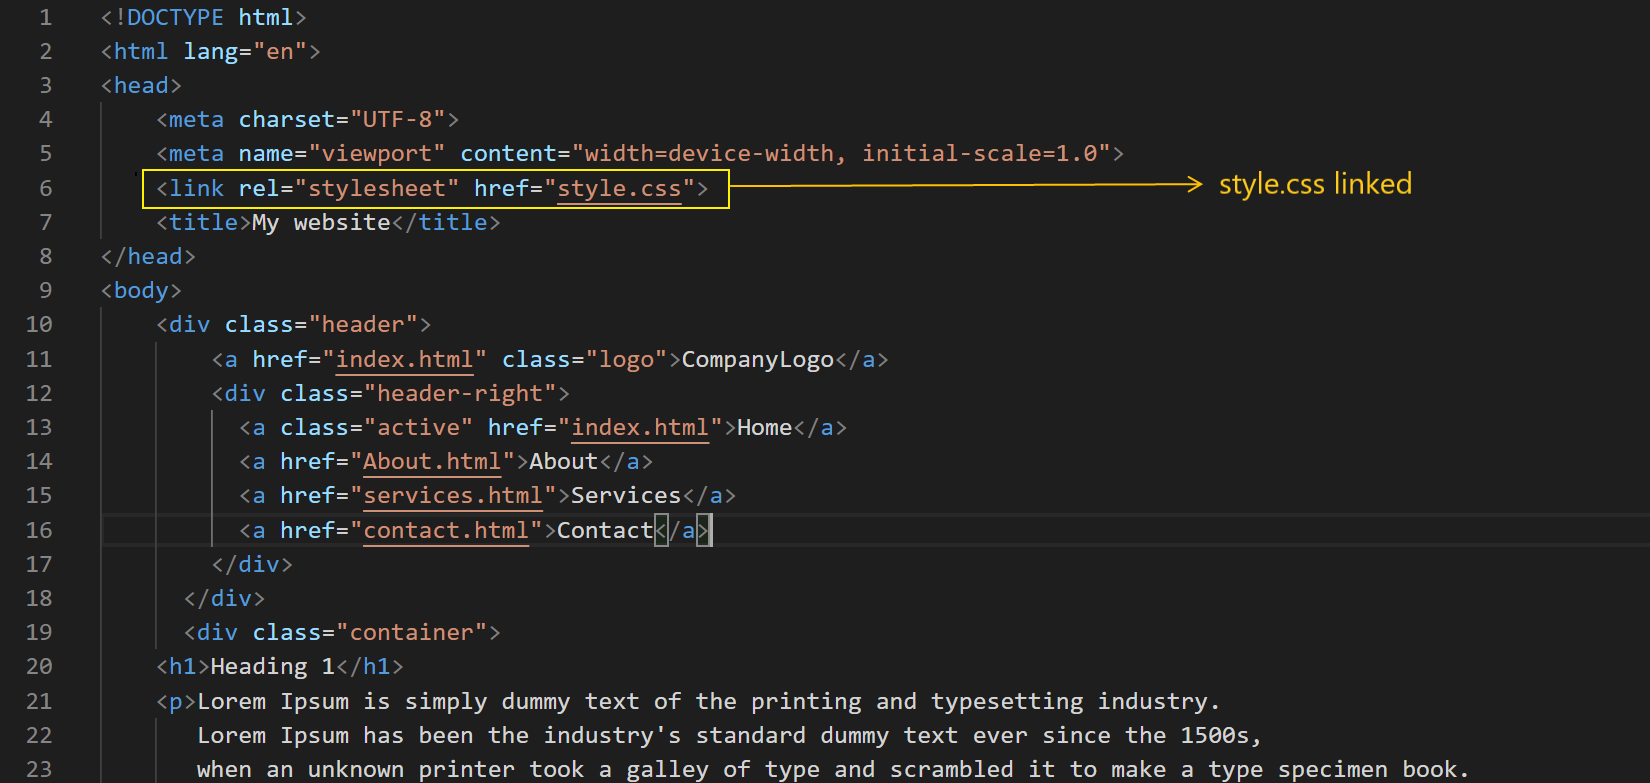1650x783 pixels.
Task: Follow index.html link on the Home line
Action: coord(640,427)
